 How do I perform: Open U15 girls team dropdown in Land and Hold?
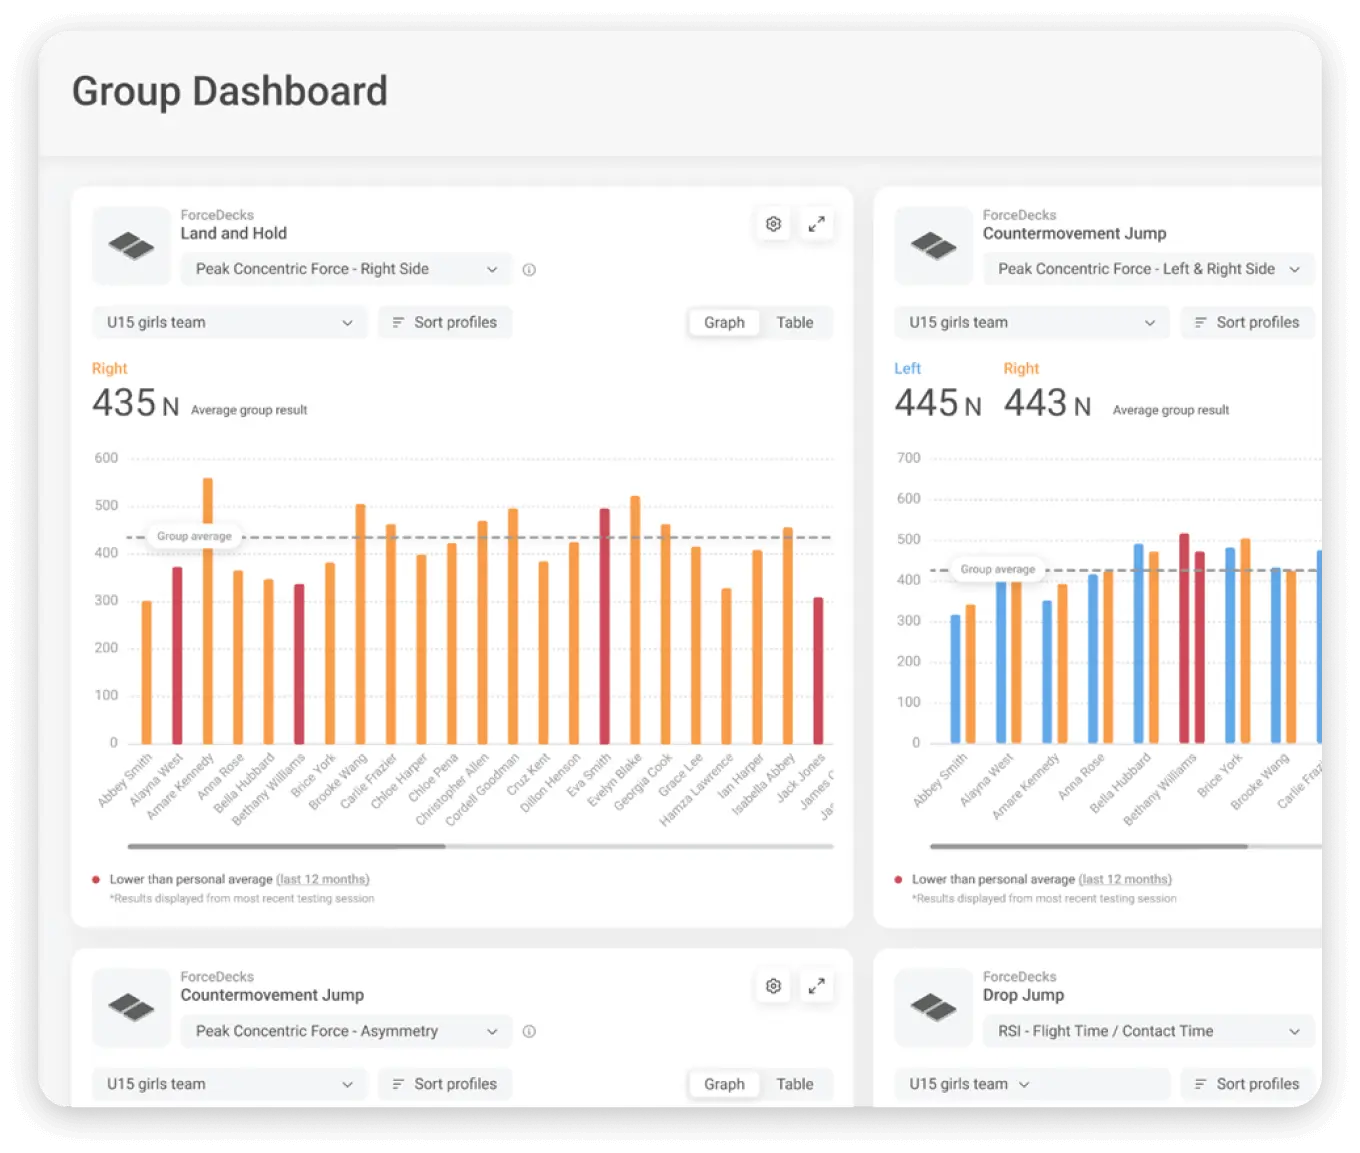pyautogui.click(x=229, y=323)
